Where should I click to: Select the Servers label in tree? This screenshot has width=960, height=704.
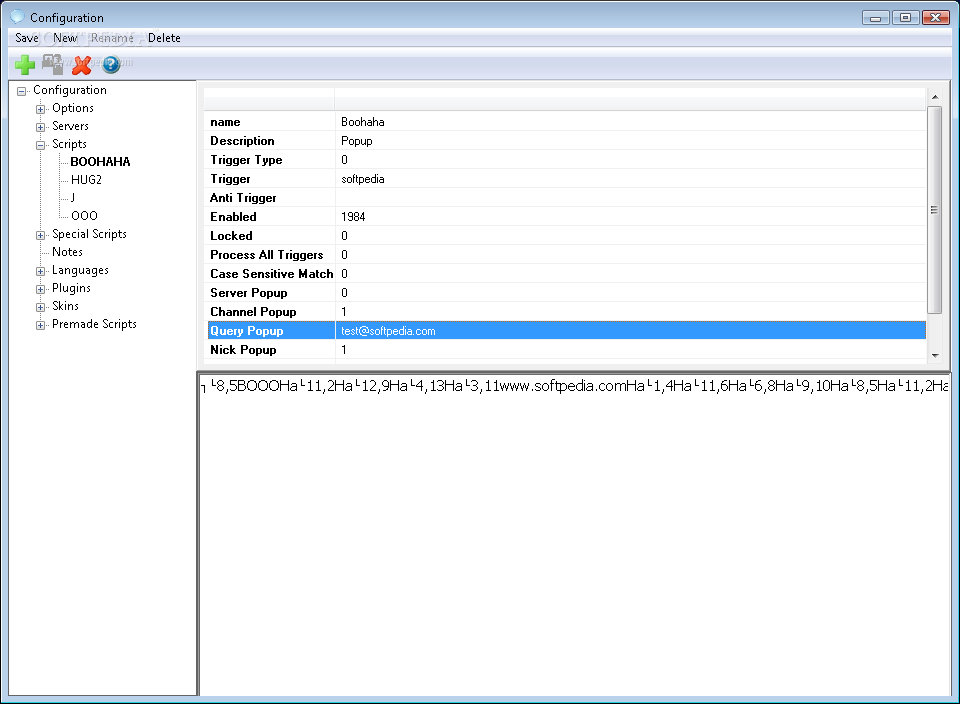(x=70, y=125)
